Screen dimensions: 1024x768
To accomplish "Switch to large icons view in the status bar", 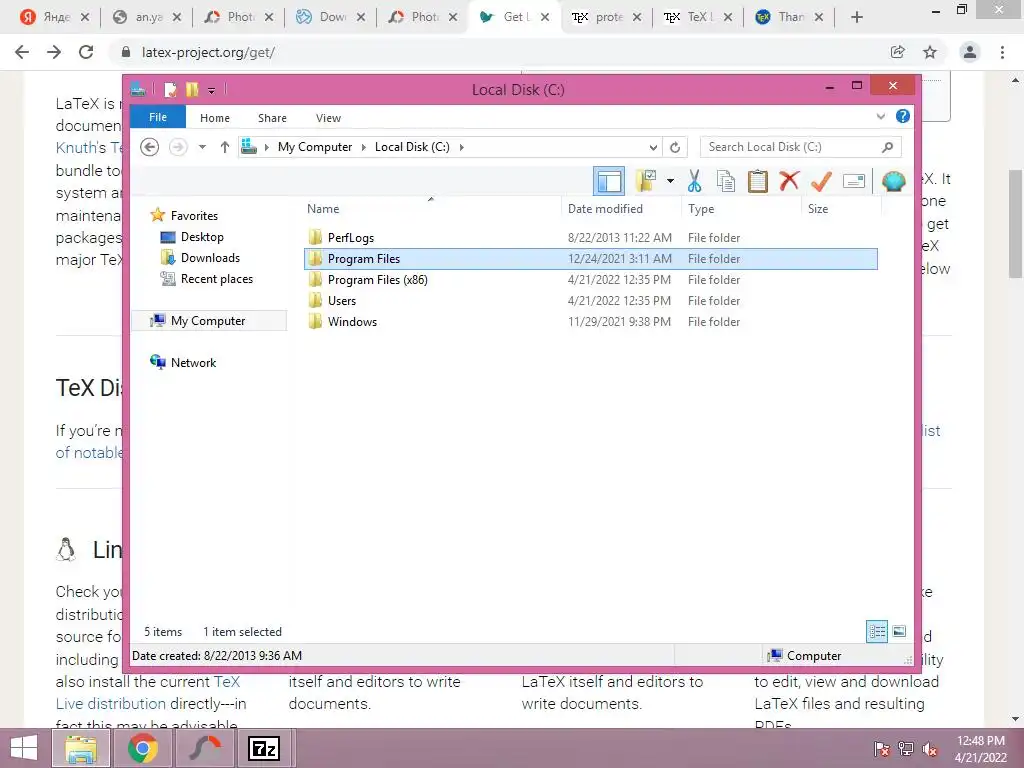I will click(x=899, y=631).
